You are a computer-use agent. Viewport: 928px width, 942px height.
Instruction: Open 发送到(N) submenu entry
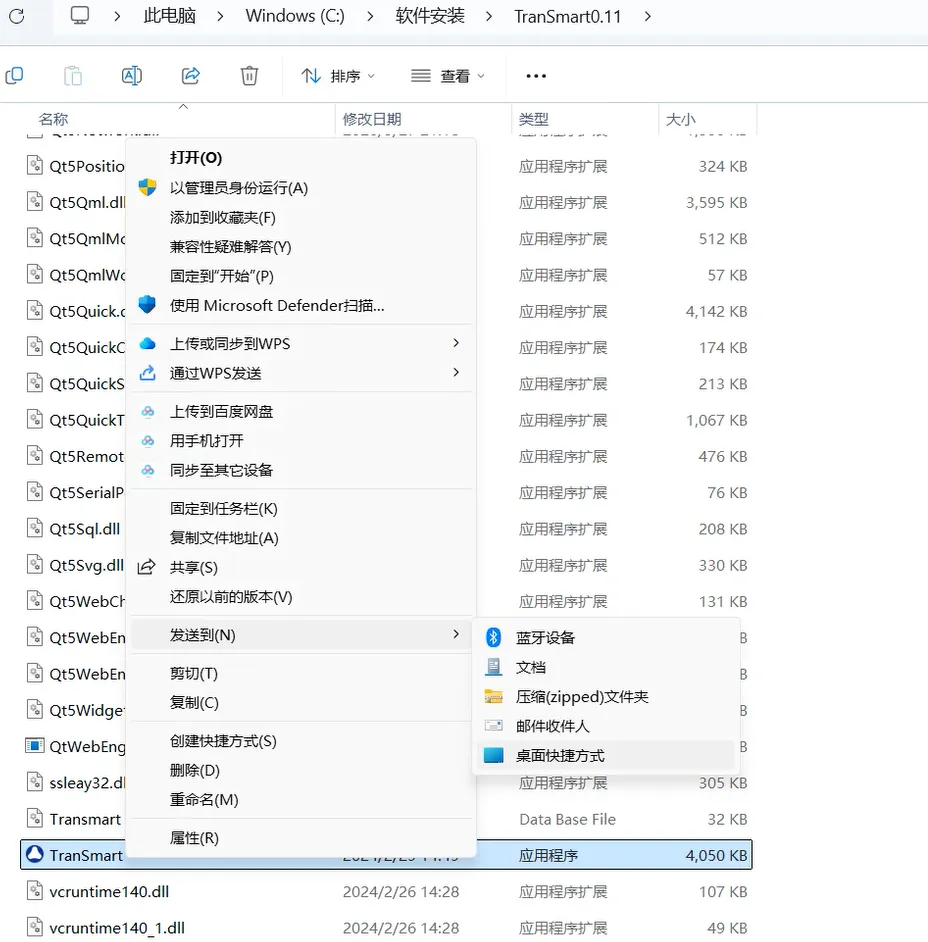pyautogui.click(x=301, y=635)
